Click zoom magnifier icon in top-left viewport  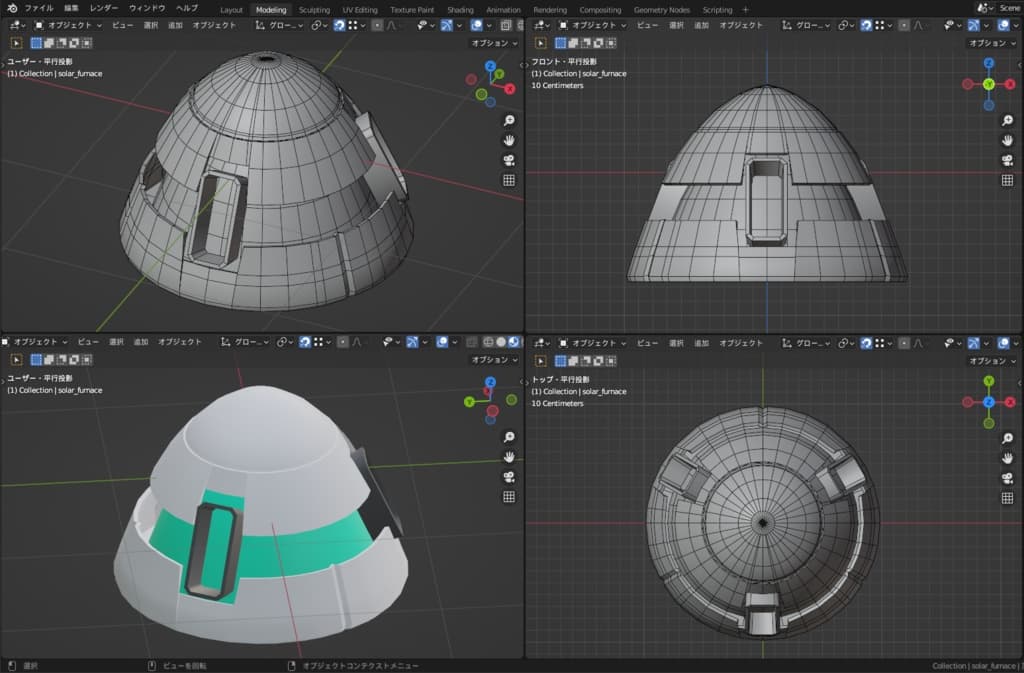pyautogui.click(x=508, y=120)
